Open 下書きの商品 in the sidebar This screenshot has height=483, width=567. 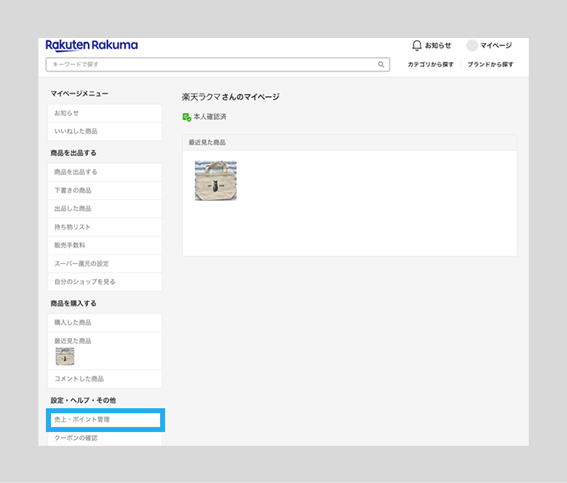(x=105, y=191)
